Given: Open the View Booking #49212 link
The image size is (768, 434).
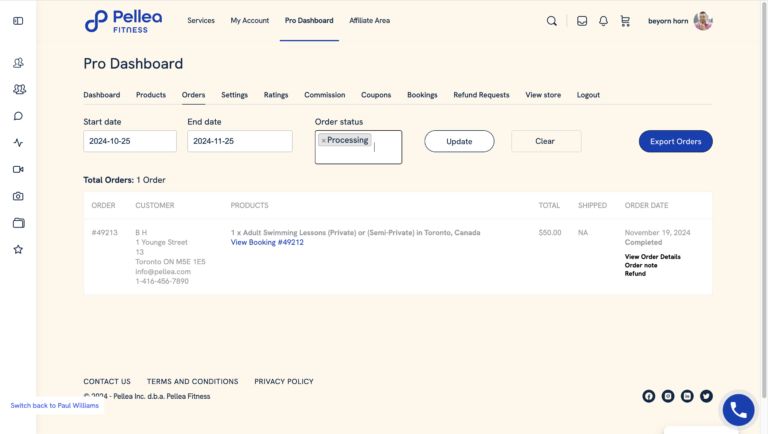Looking at the screenshot, I should point(267,242).
